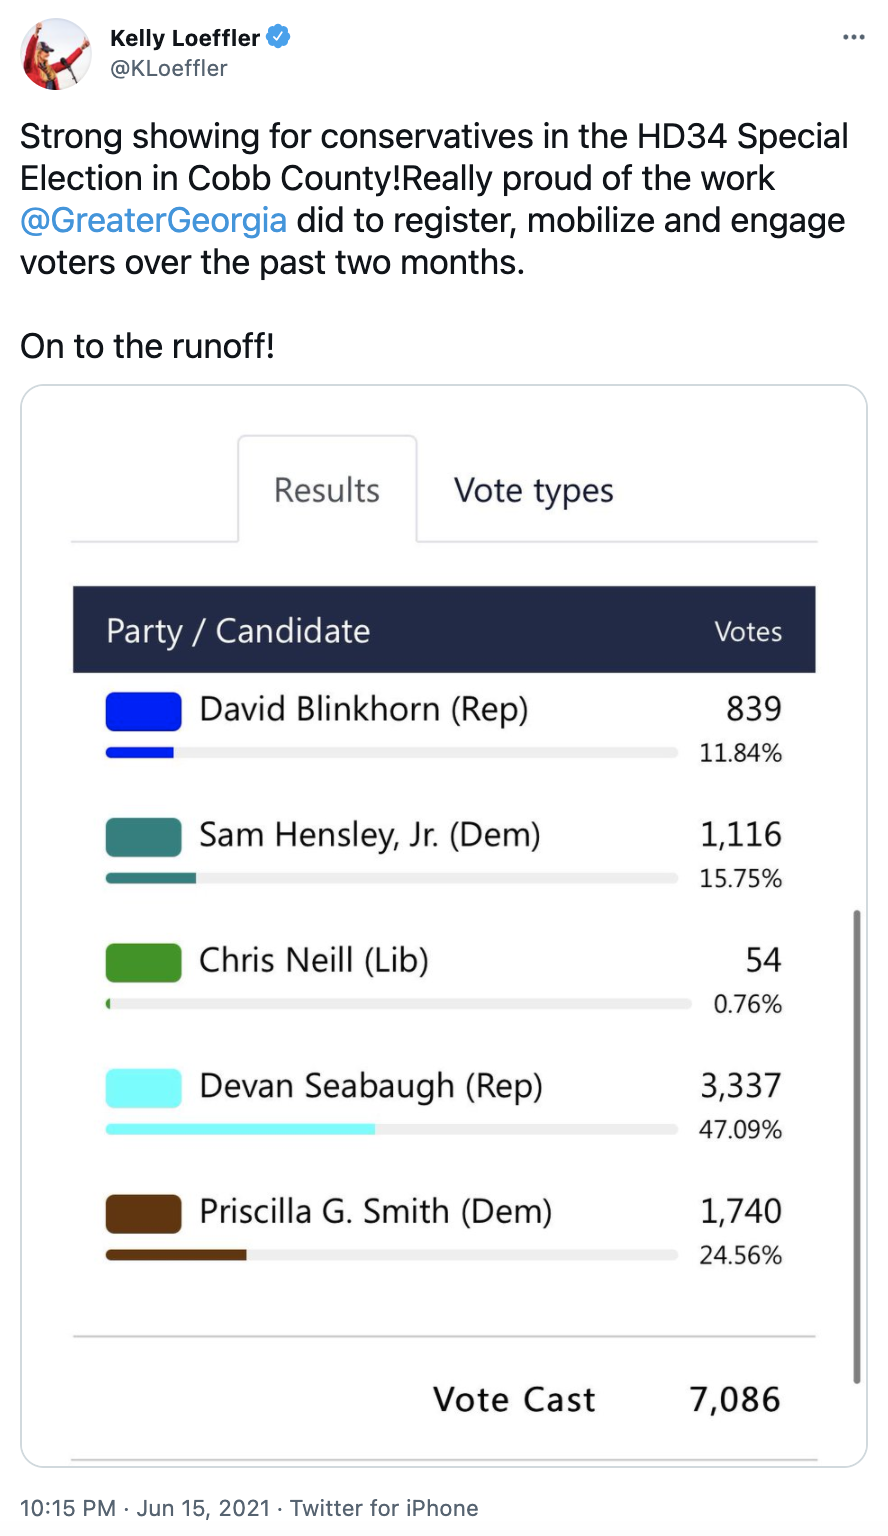This screenshot has height=1536, width=888.
Task: Click the blue verified badge
Action: [x=279, y=38]
